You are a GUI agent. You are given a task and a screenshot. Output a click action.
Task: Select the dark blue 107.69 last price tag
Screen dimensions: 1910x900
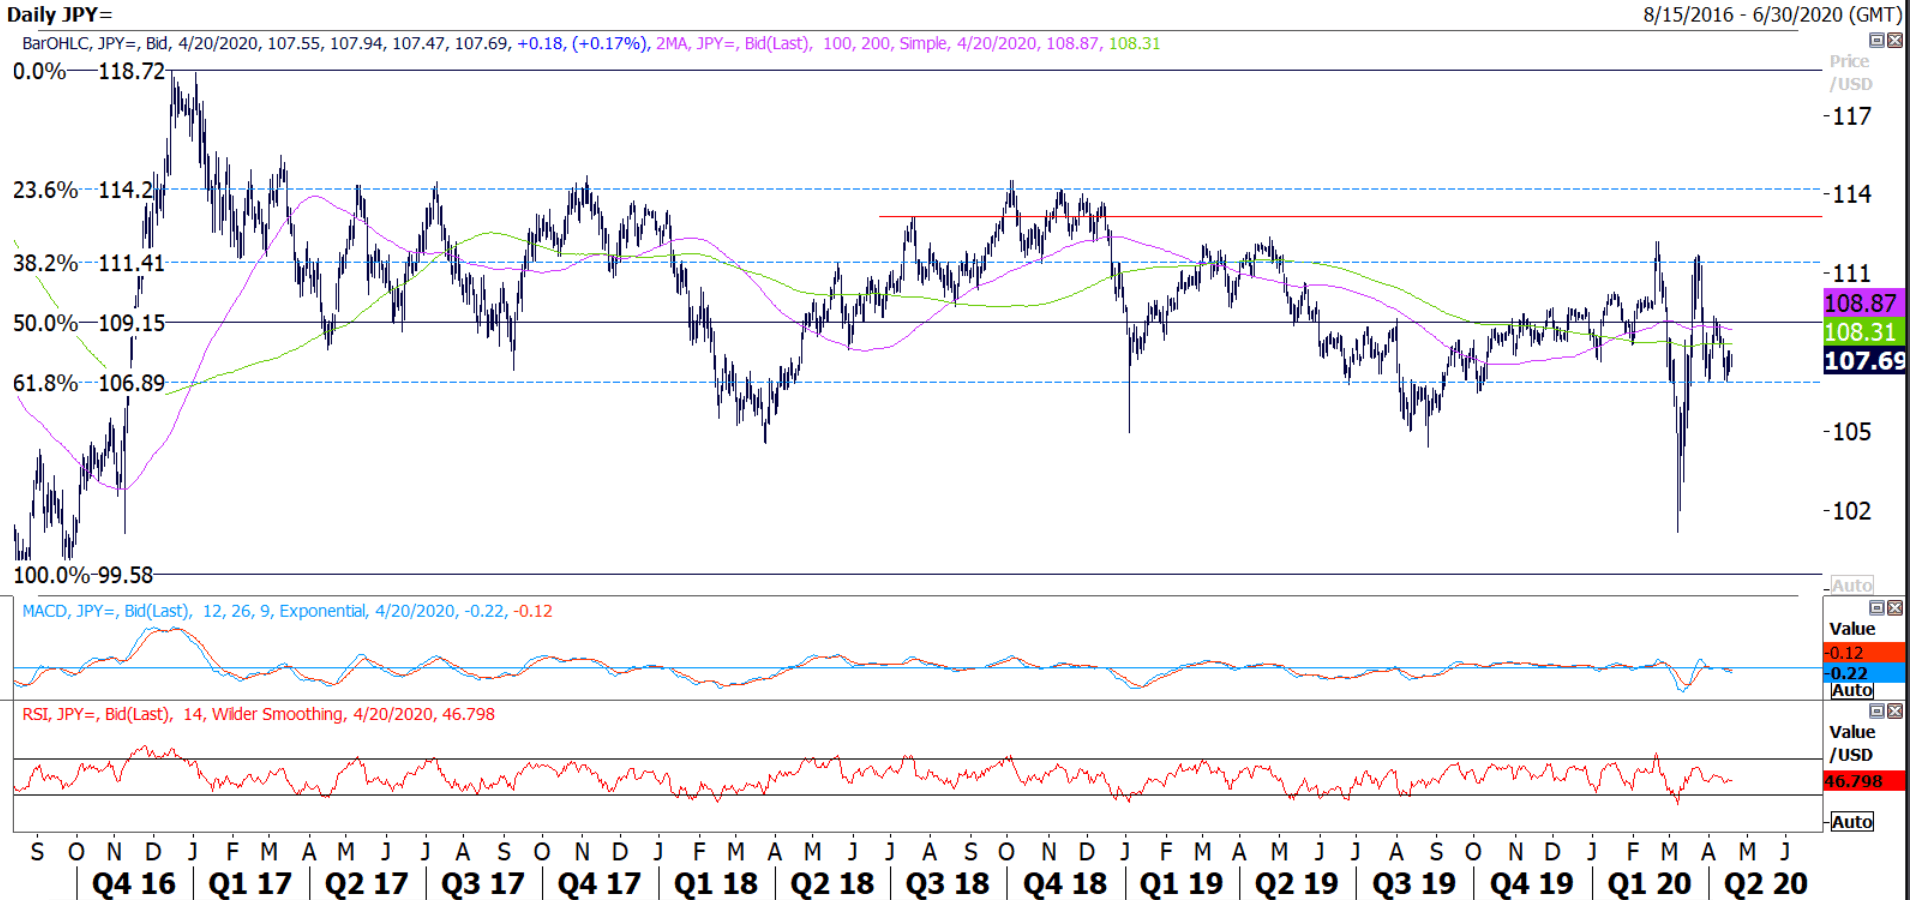[1864, 361]
